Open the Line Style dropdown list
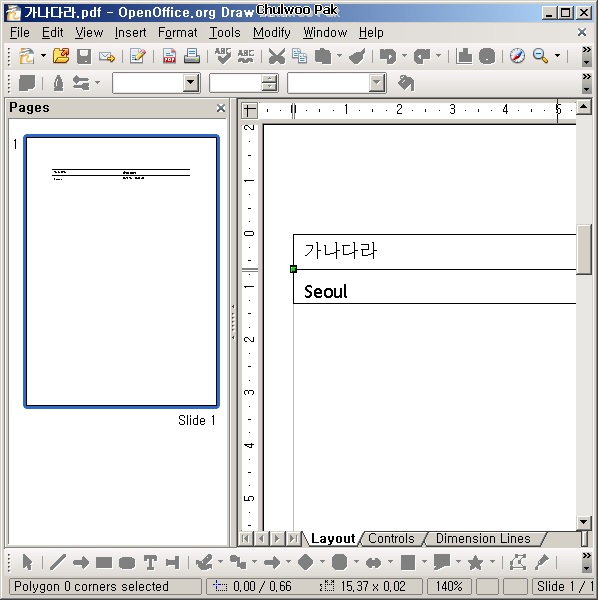Screen dimensions: 598x600 (x=191, y=83)
